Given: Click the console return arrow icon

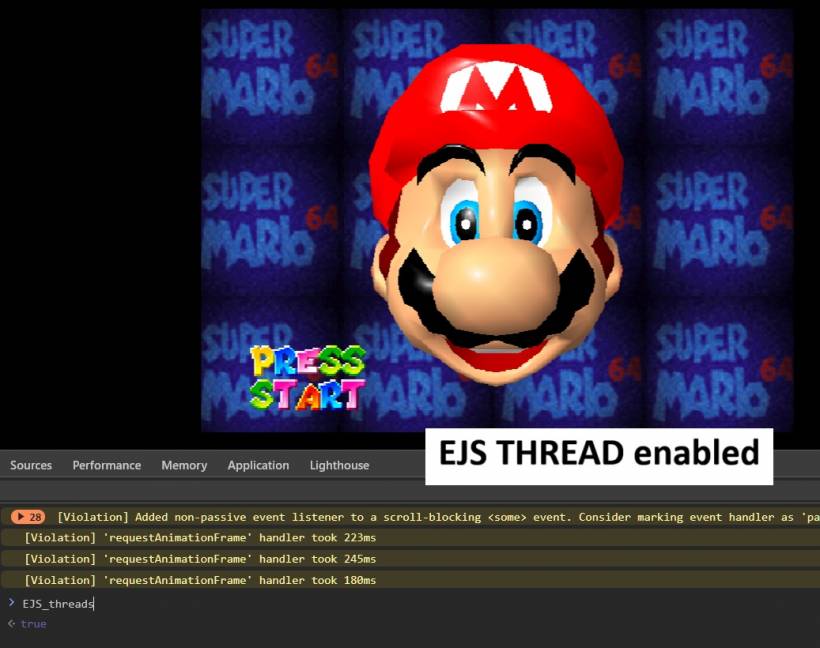Looking at the screenshot, I should click(x=11, y=624).
